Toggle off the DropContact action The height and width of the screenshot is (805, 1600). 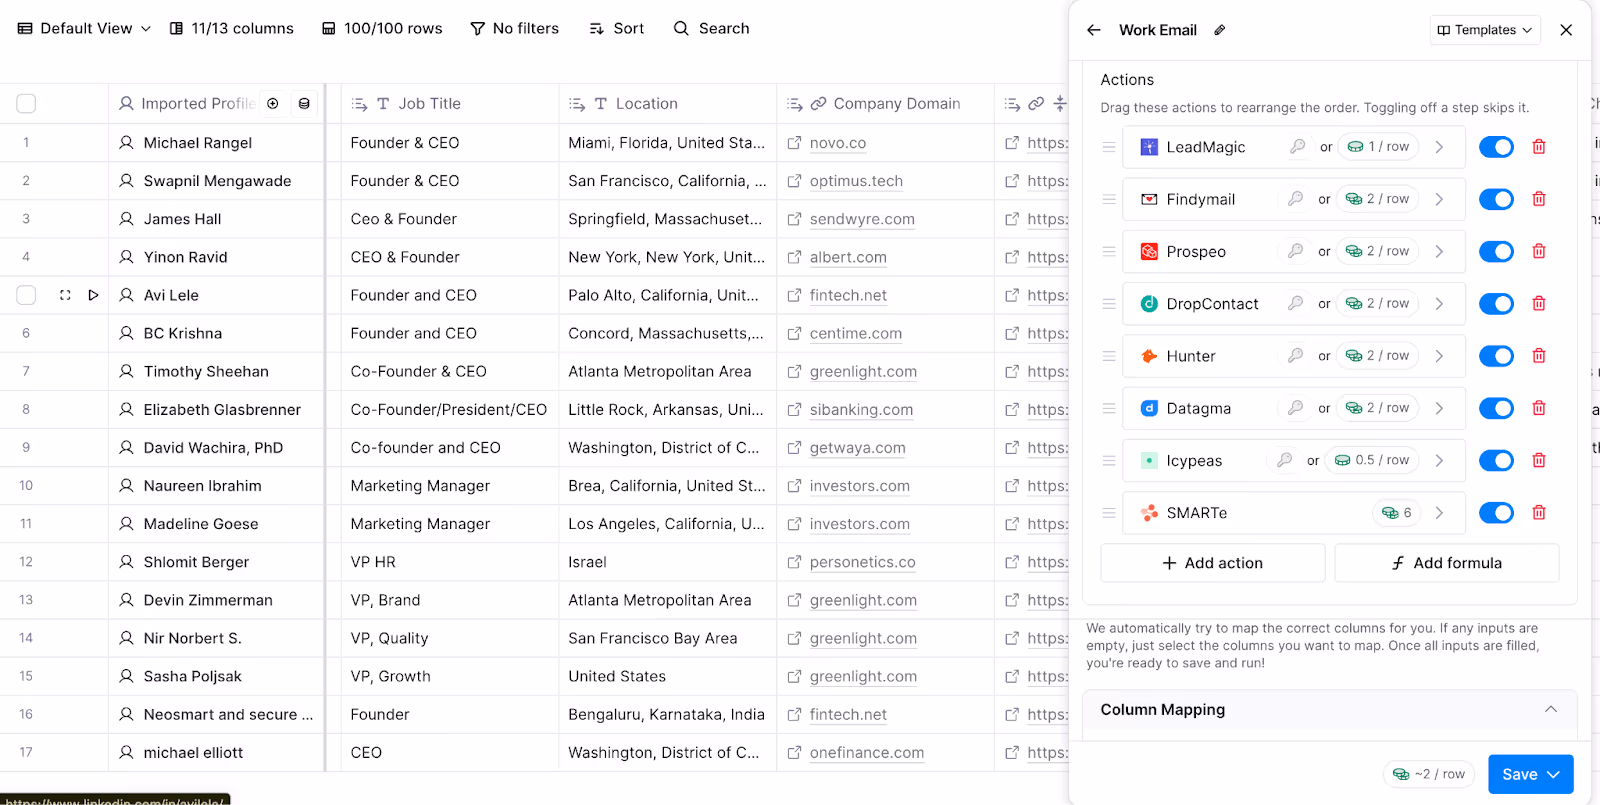pyautogui.click(x=1496, y=303)
